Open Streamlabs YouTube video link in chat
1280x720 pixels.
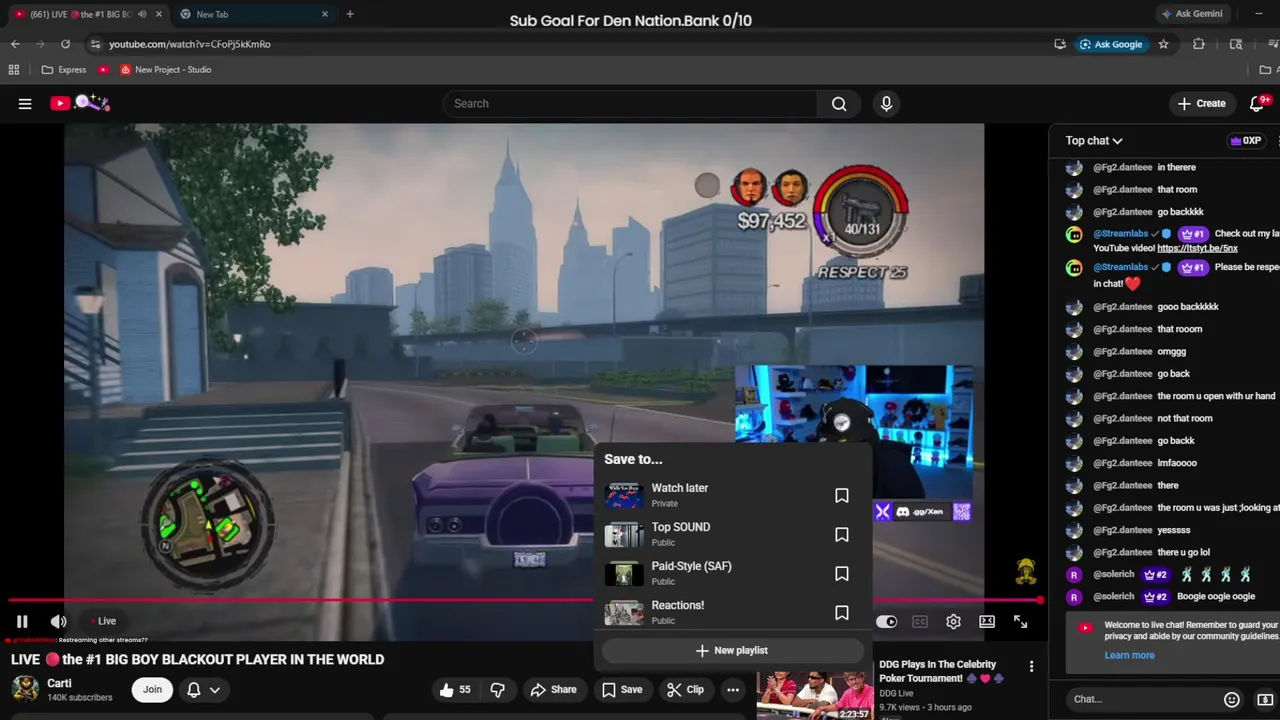[x=1197, y=248]
